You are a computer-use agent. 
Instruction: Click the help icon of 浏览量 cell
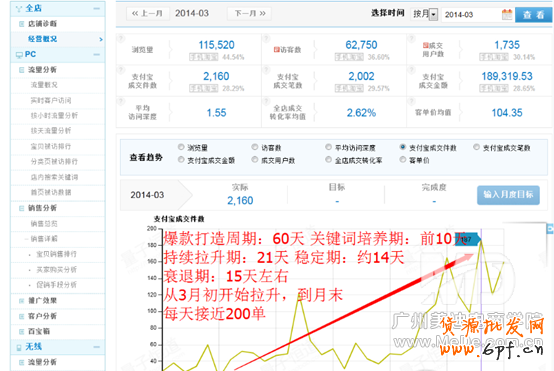[121, 38]
